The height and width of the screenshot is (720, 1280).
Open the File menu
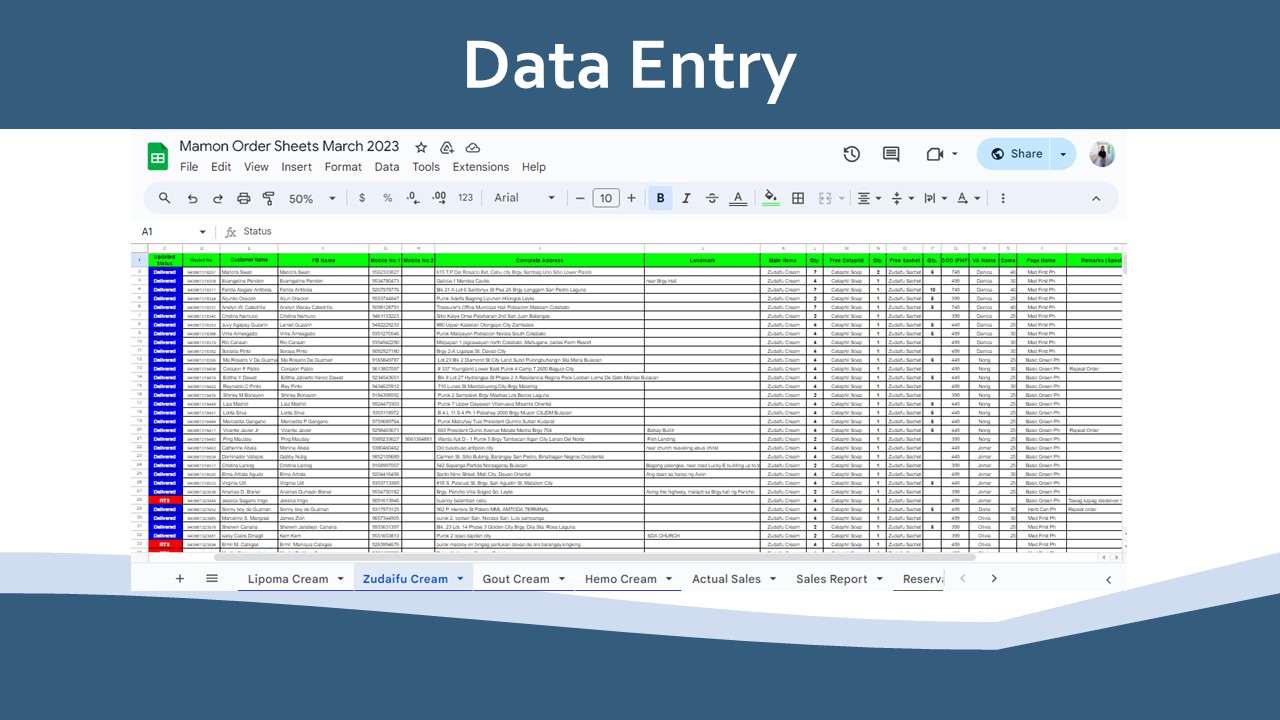coord(189,167)
